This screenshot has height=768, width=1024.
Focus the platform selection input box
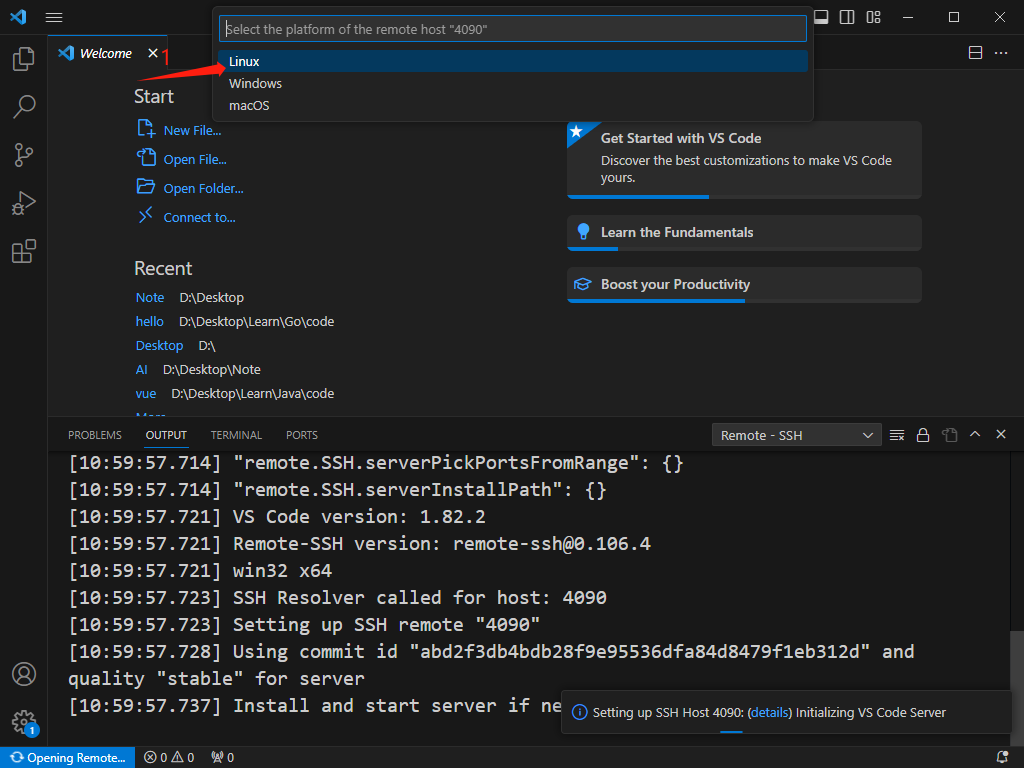click(x=513, y=29)
